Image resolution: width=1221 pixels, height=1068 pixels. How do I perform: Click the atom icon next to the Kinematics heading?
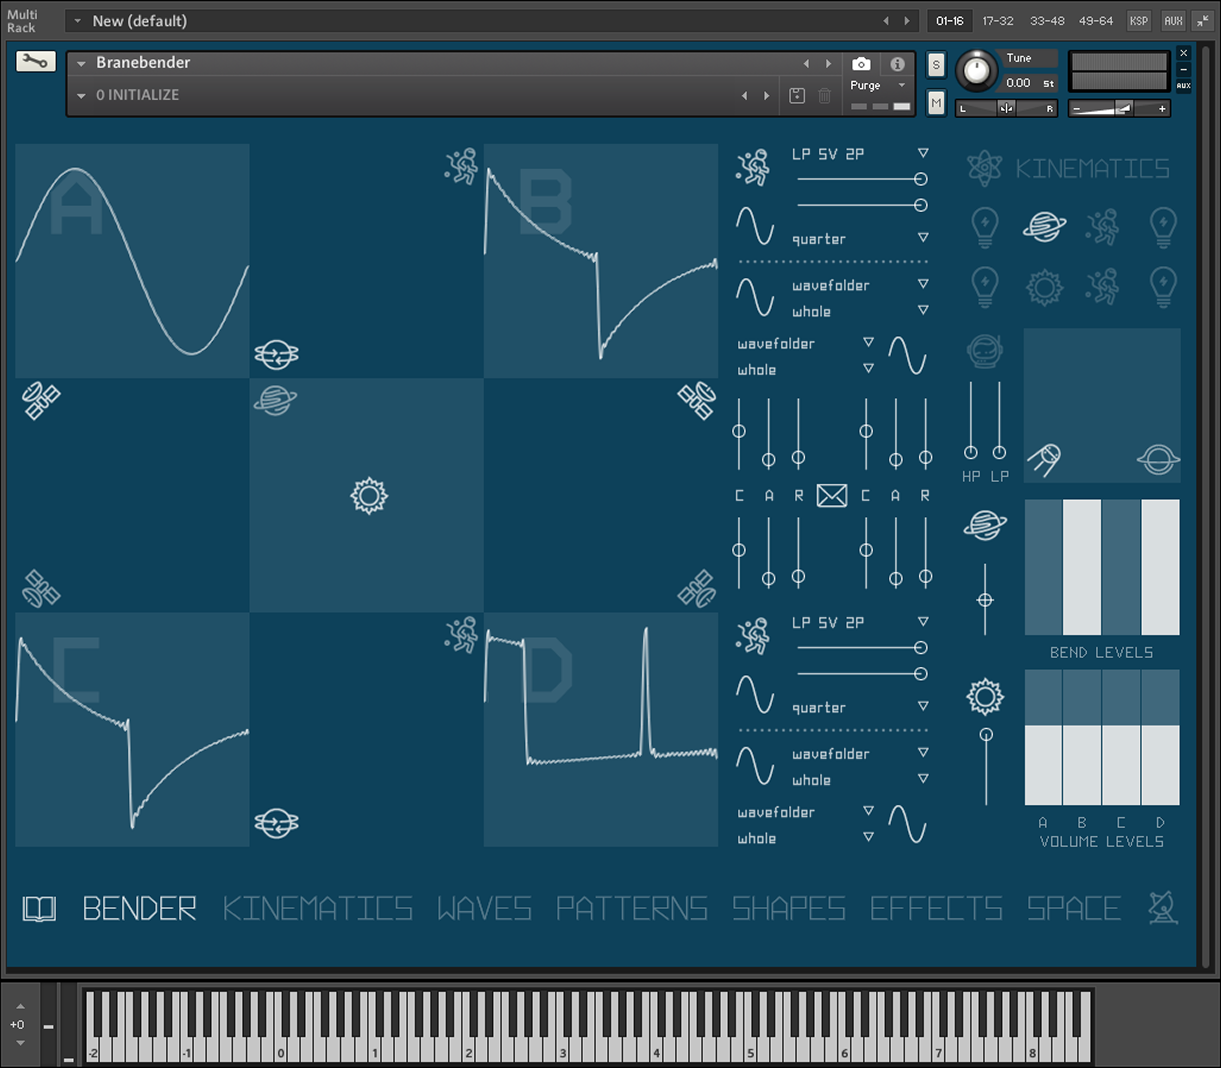pyautogui.click(x=985, y=168)
